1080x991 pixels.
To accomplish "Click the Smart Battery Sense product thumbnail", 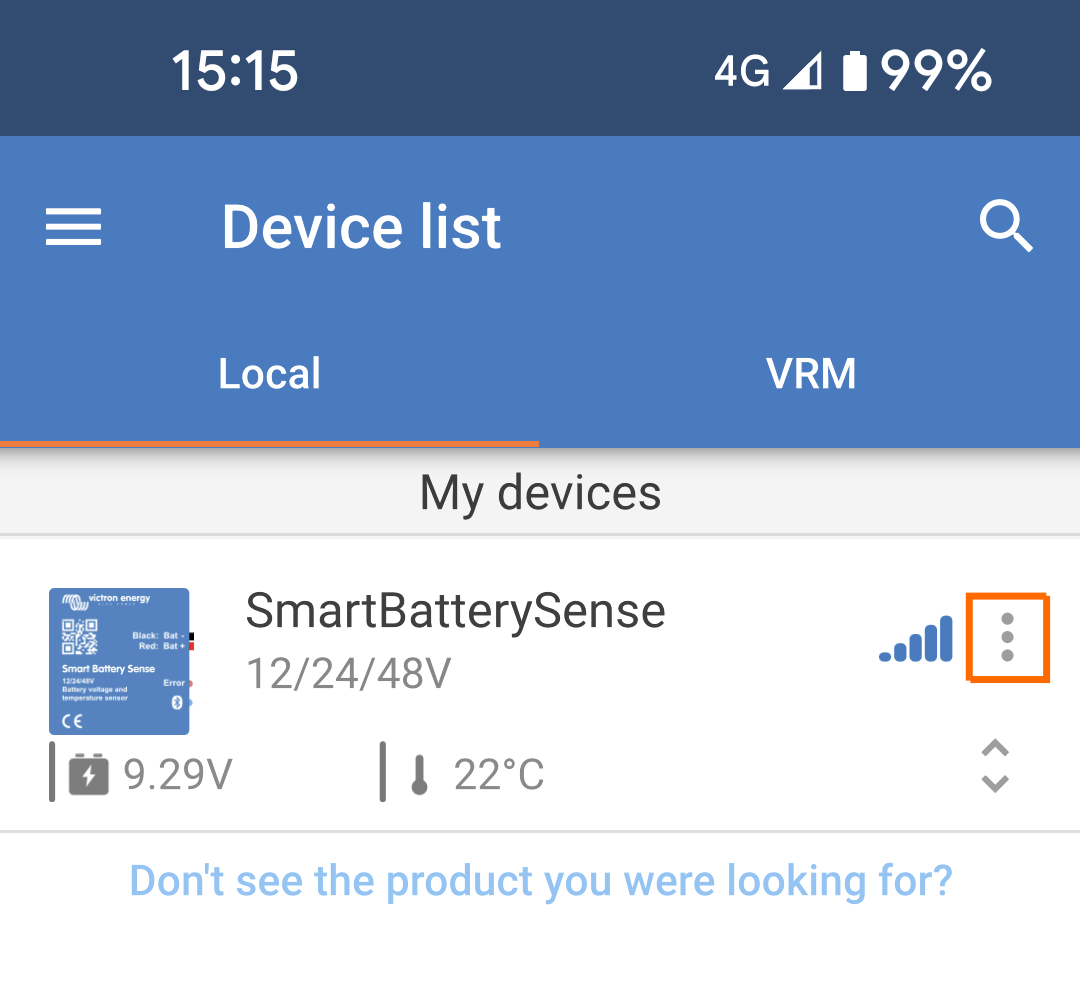I will coord(119,661).
